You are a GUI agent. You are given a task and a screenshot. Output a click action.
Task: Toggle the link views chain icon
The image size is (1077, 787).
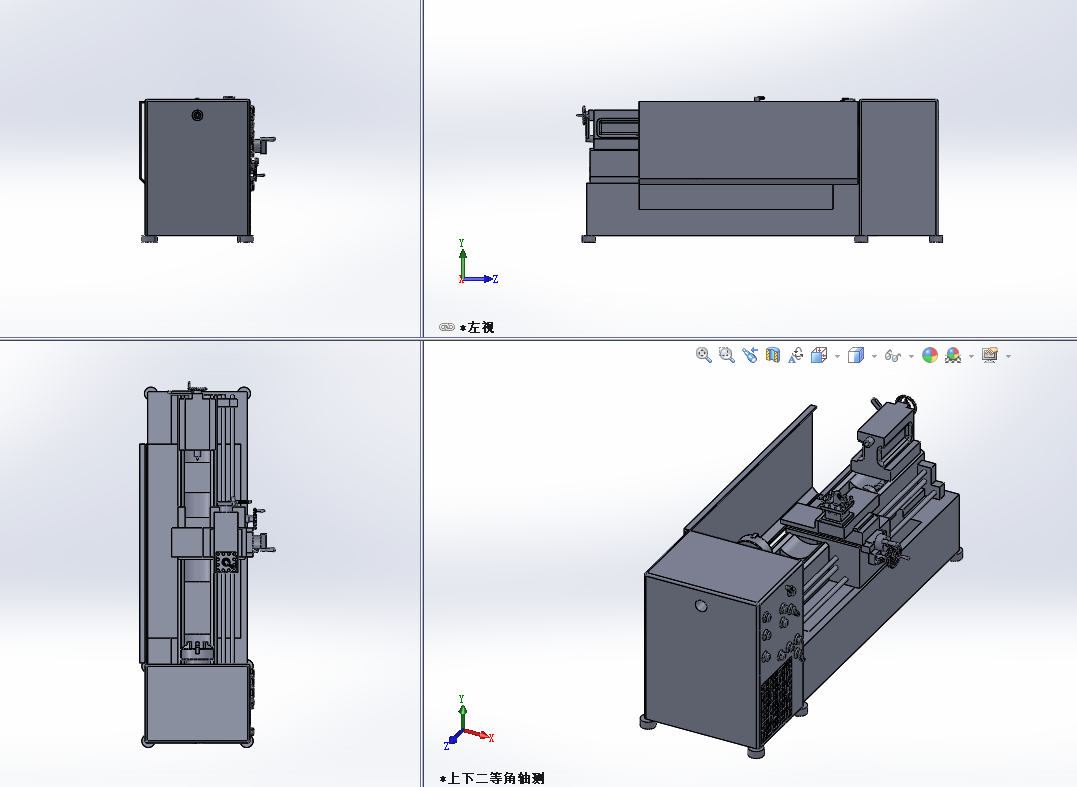pyautogui.click(x=446, y=327)
